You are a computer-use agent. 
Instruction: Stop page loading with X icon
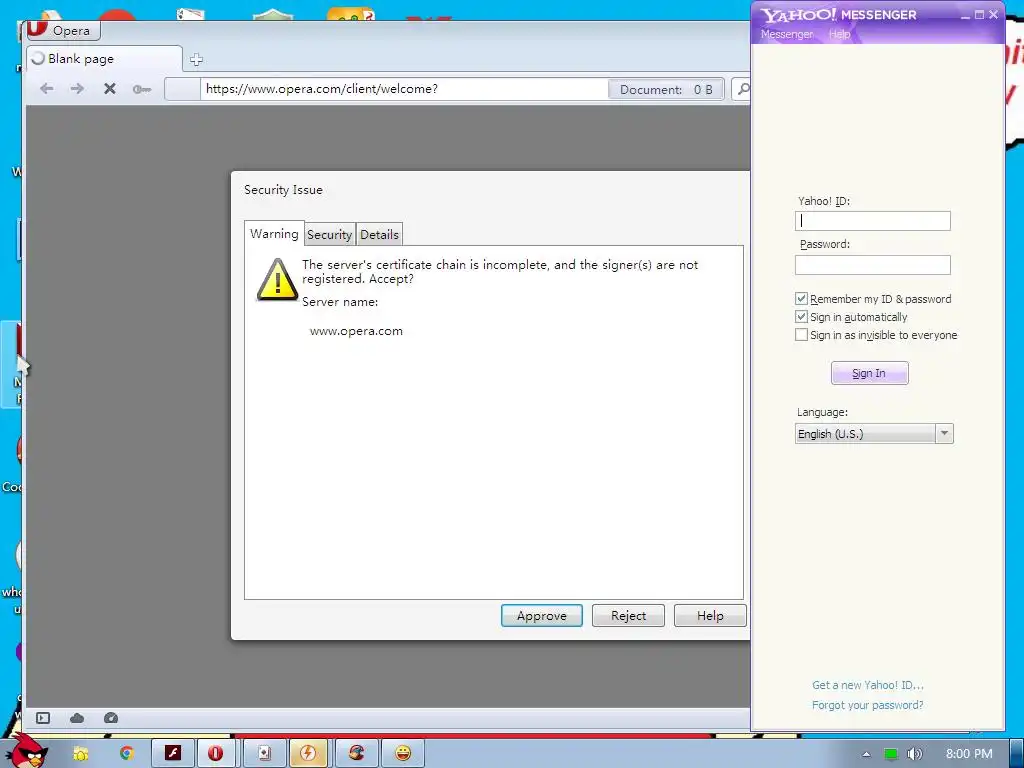[110, 89]
